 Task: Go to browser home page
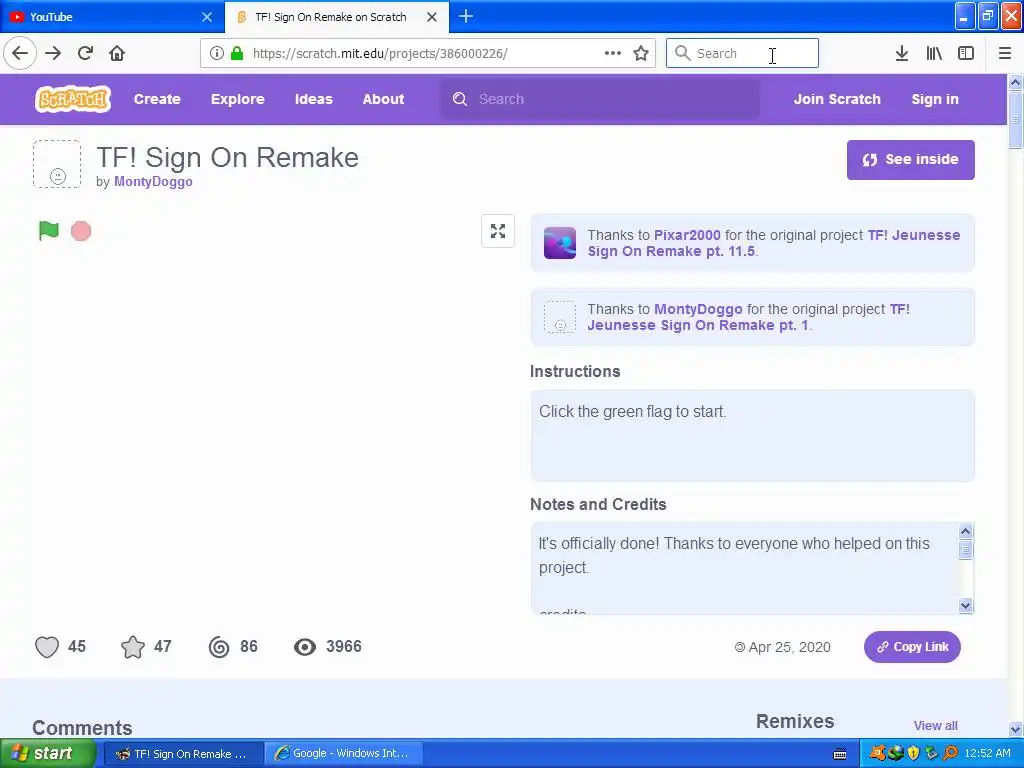[x=117, y=53]
